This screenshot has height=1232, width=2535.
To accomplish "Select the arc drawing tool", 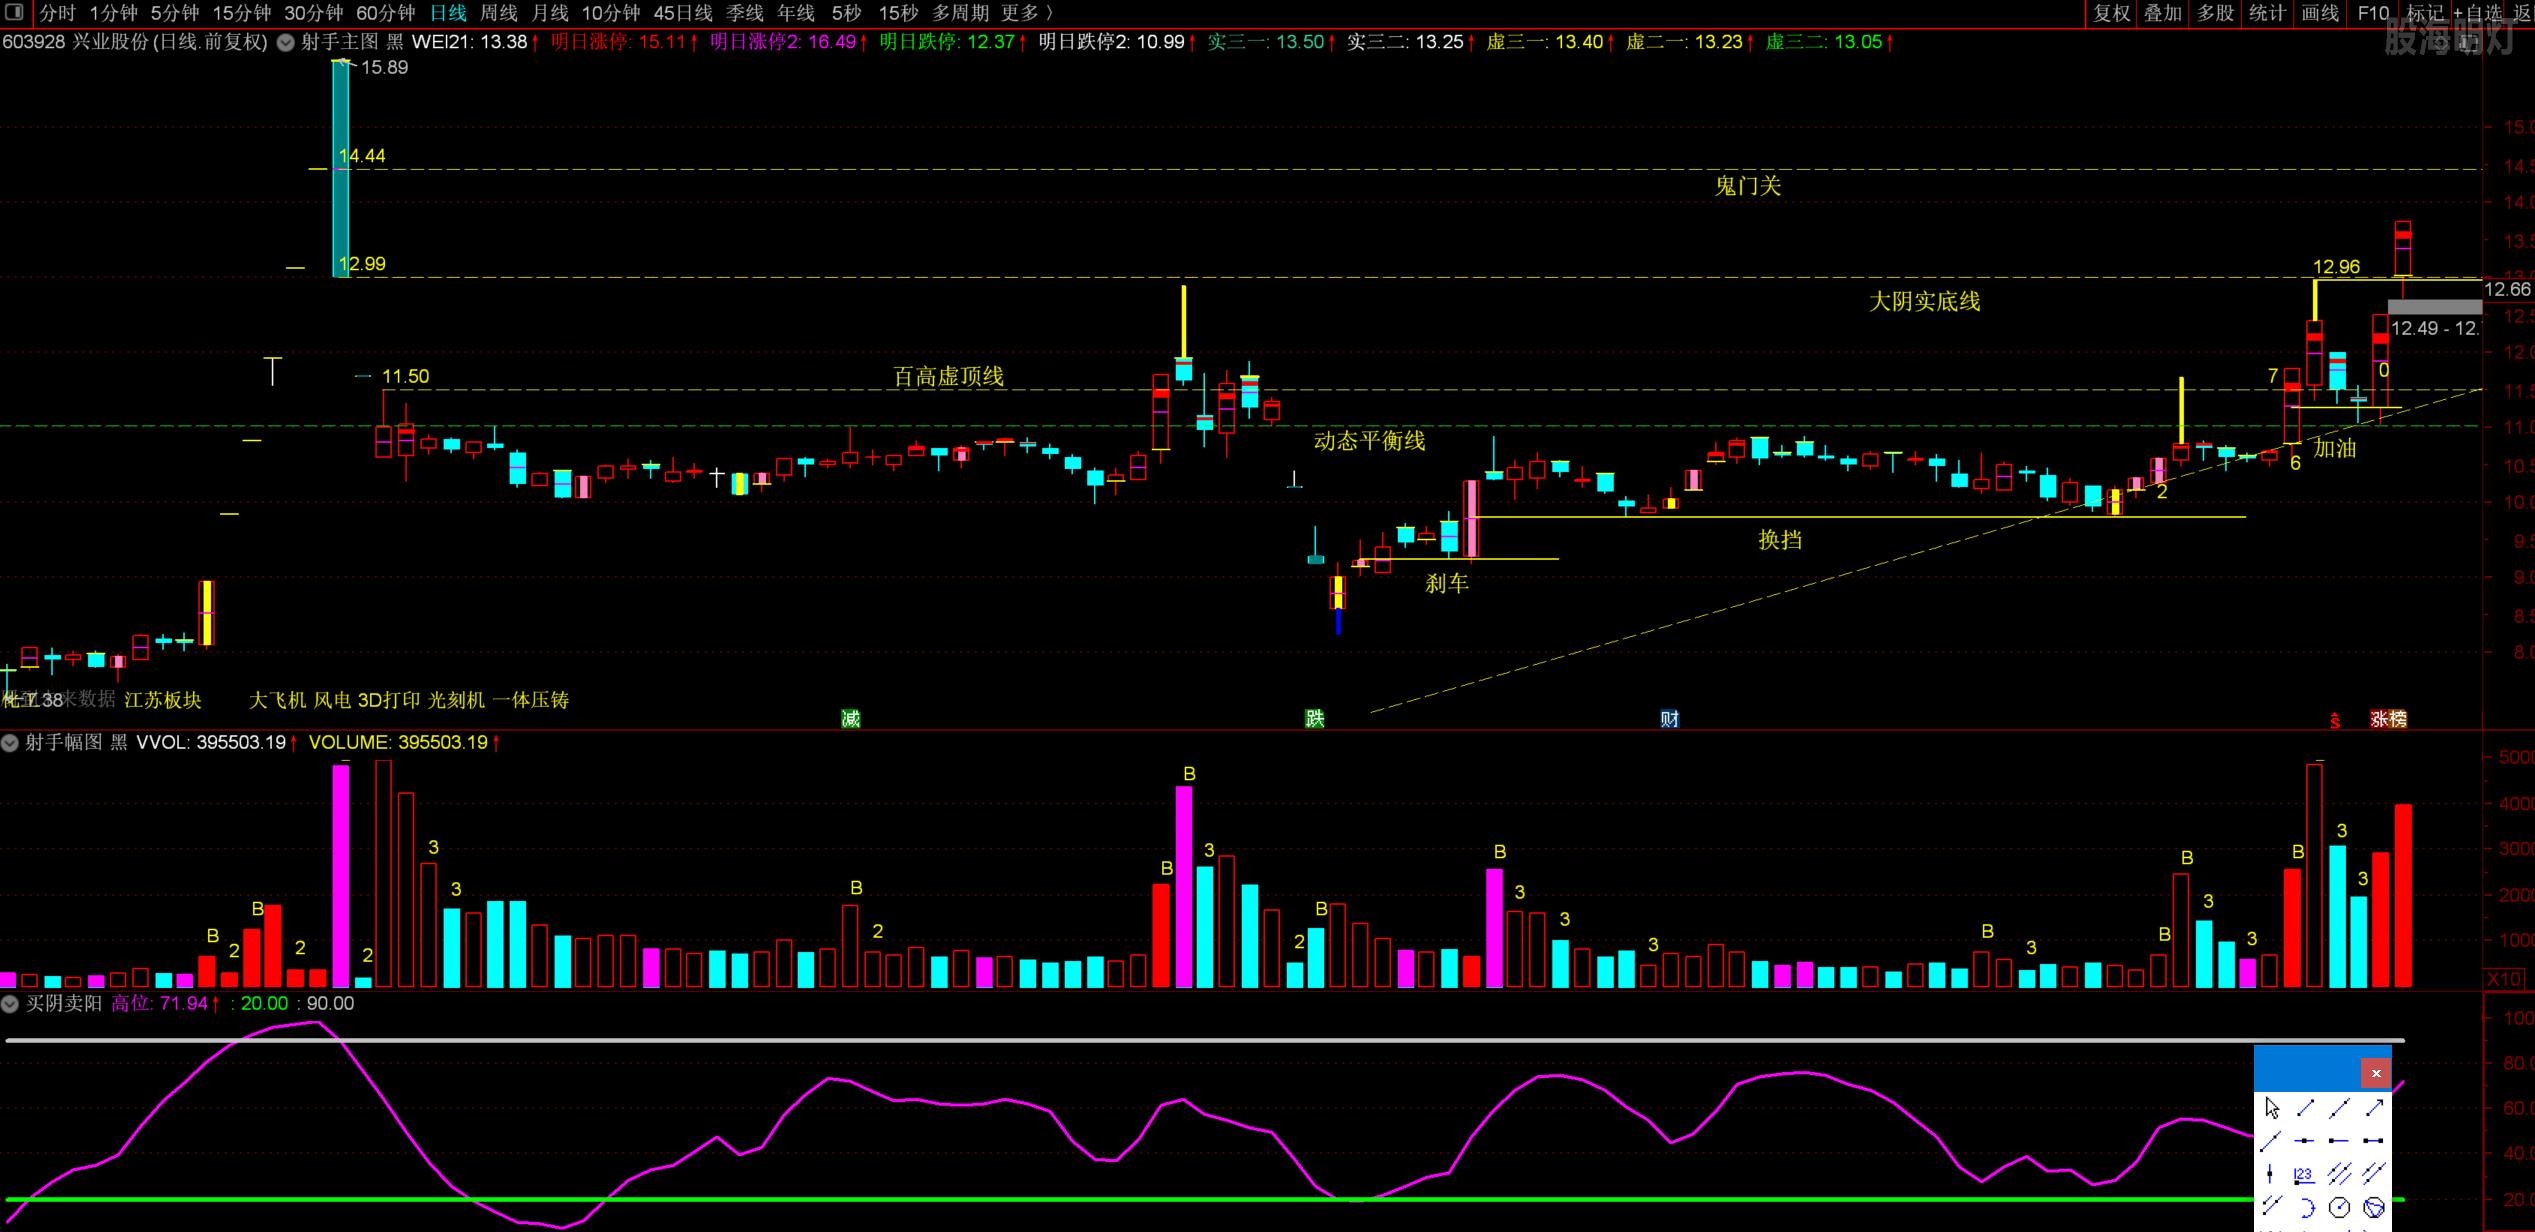I will (2306, 1207).
